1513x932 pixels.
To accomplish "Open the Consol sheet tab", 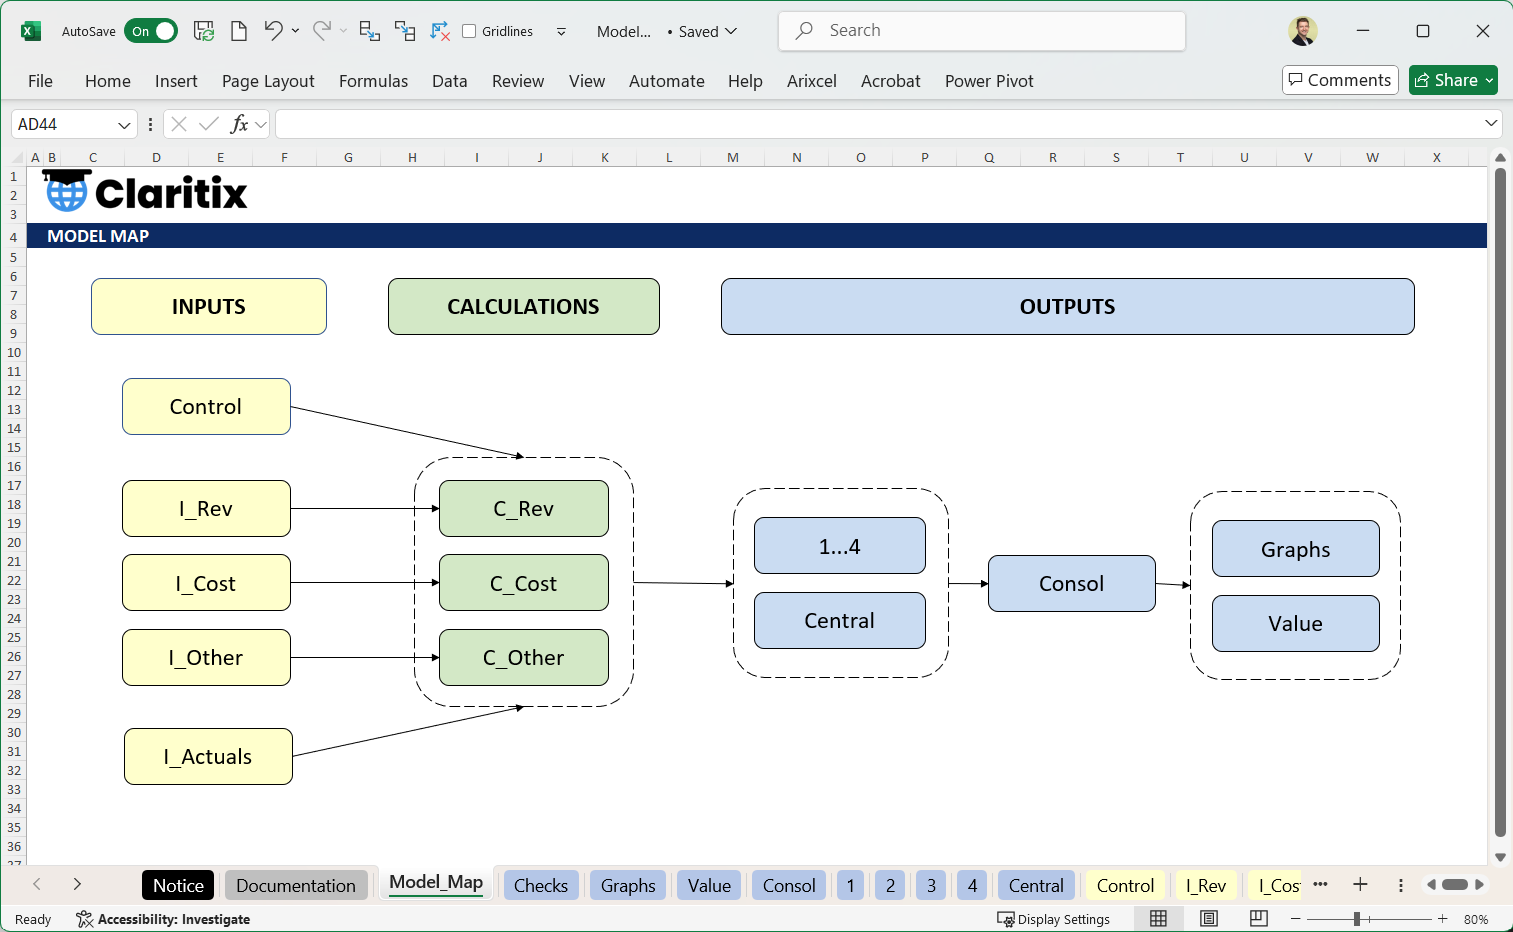I will [x=789, y=885].
